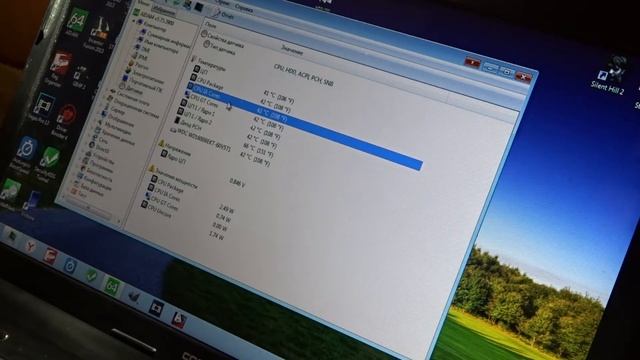Select DMI in the tree

pos(141,49)
